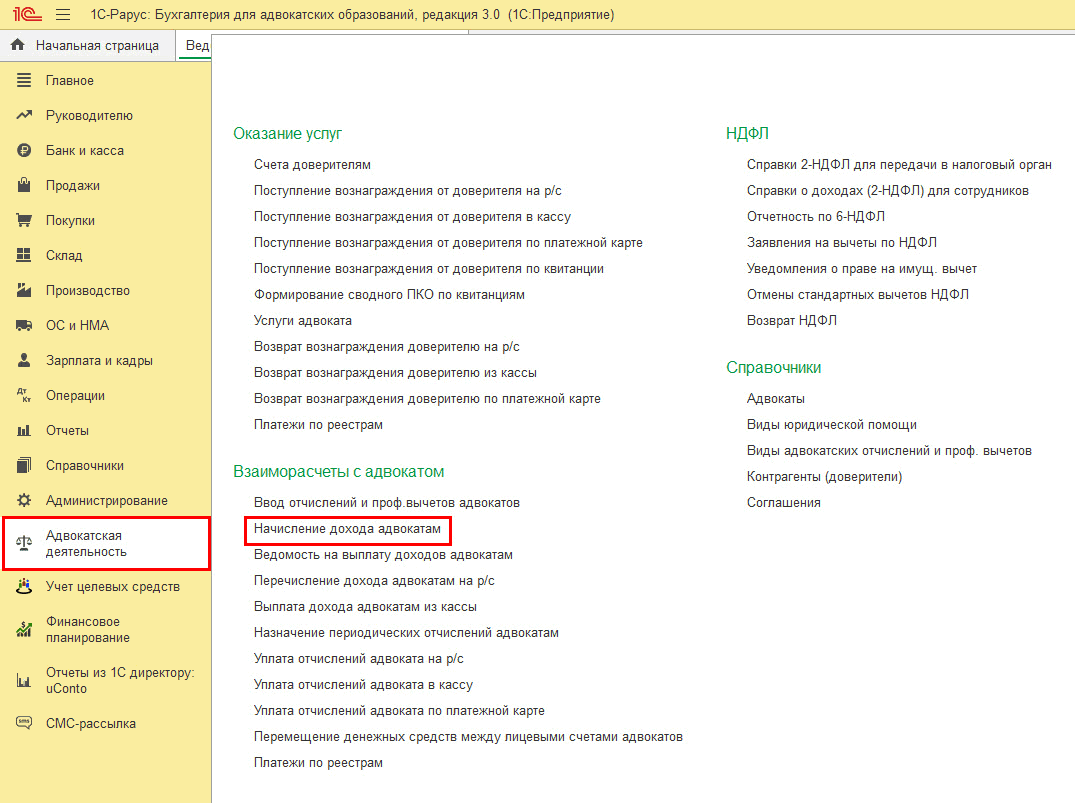This screenshot has height=803, width=1075.
Task: Click the Продажи shopping bag icon
Action: click(25, 186)
